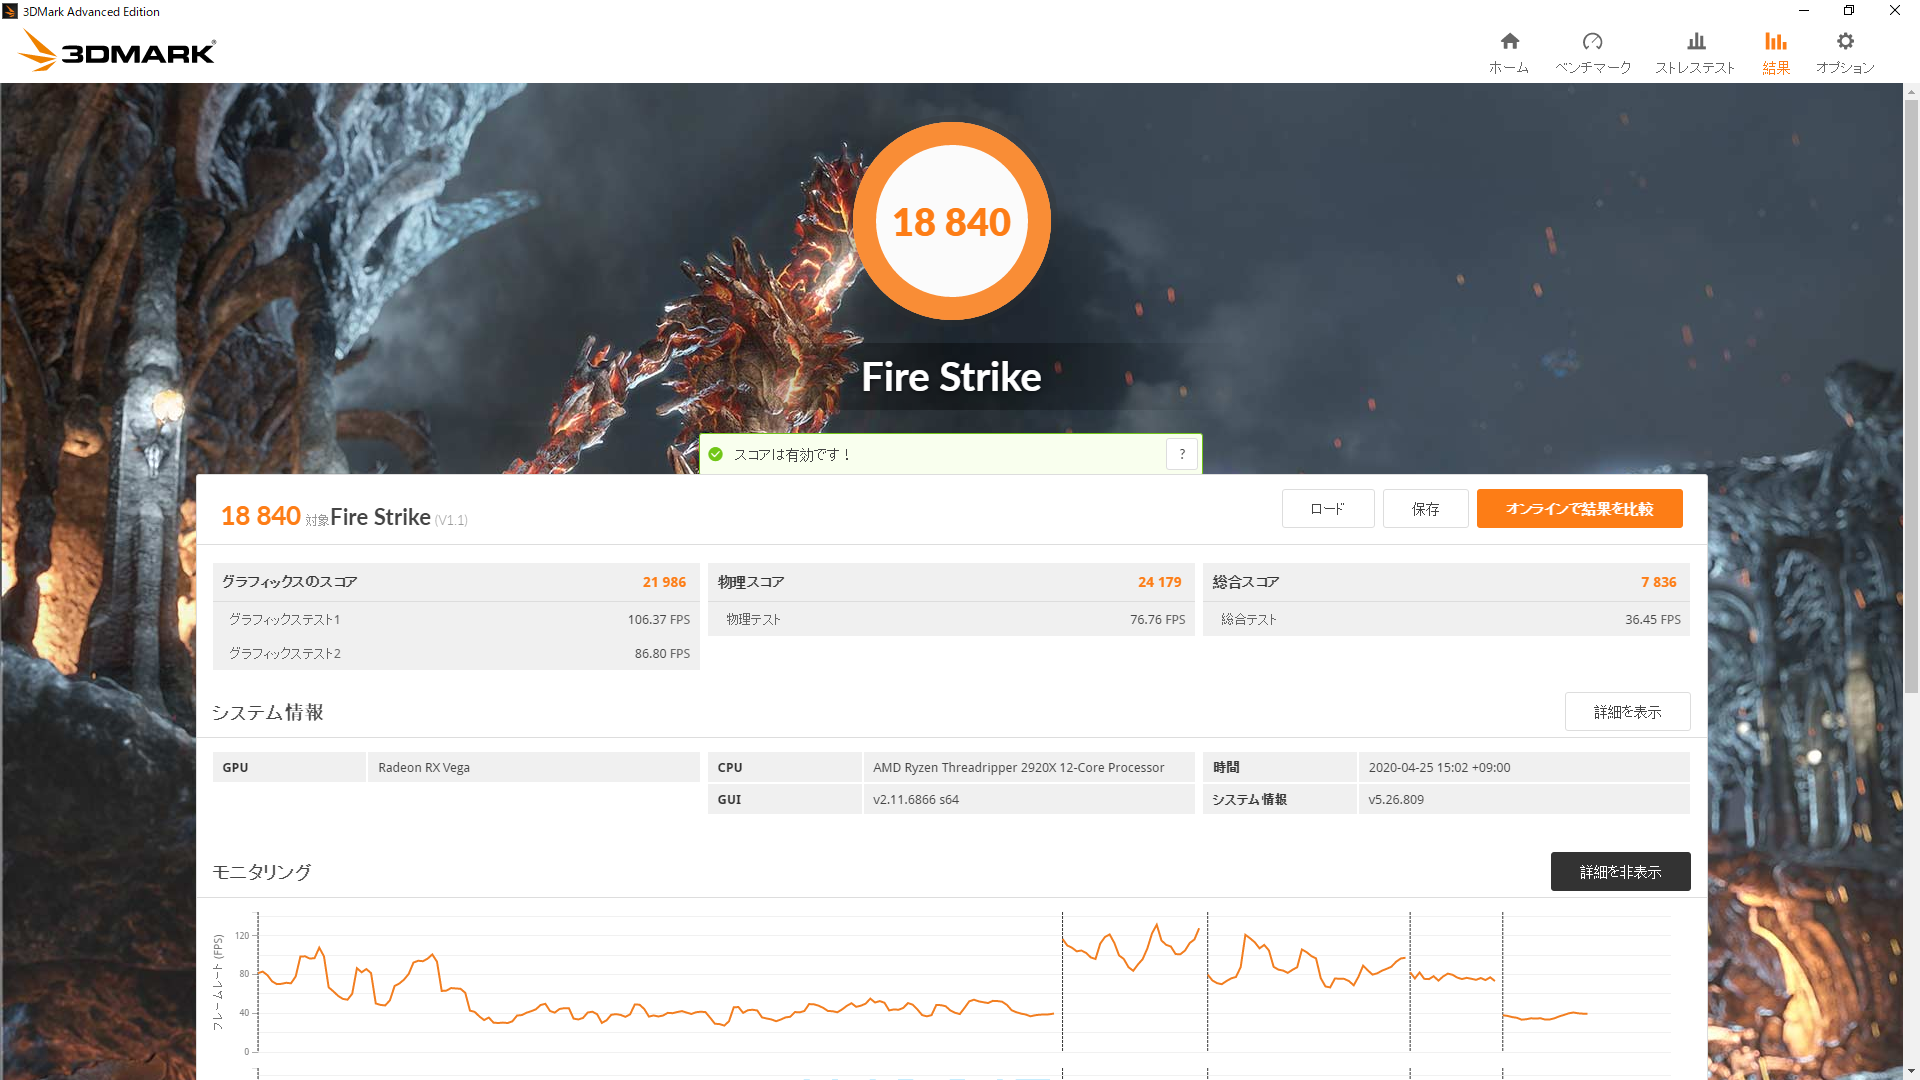Click the ストレステスト tab label
This screenshot has width=1920, height=1080.
pyautogui.click(x=1695, y=68)
